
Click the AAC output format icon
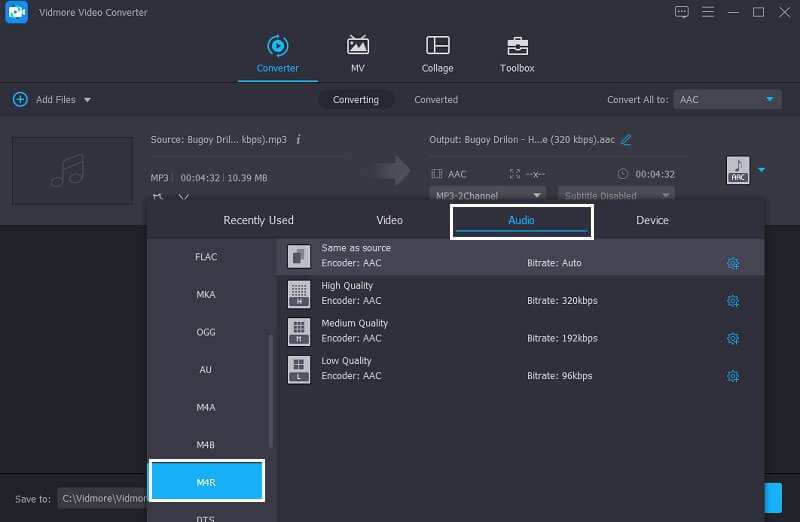(737, 171)
